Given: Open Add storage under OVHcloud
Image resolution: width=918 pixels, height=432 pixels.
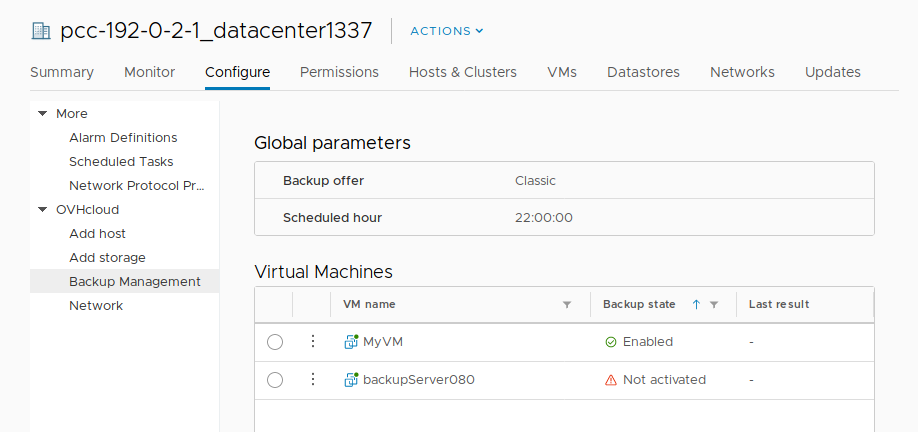Looking at the screenshot, I should 107,258.
